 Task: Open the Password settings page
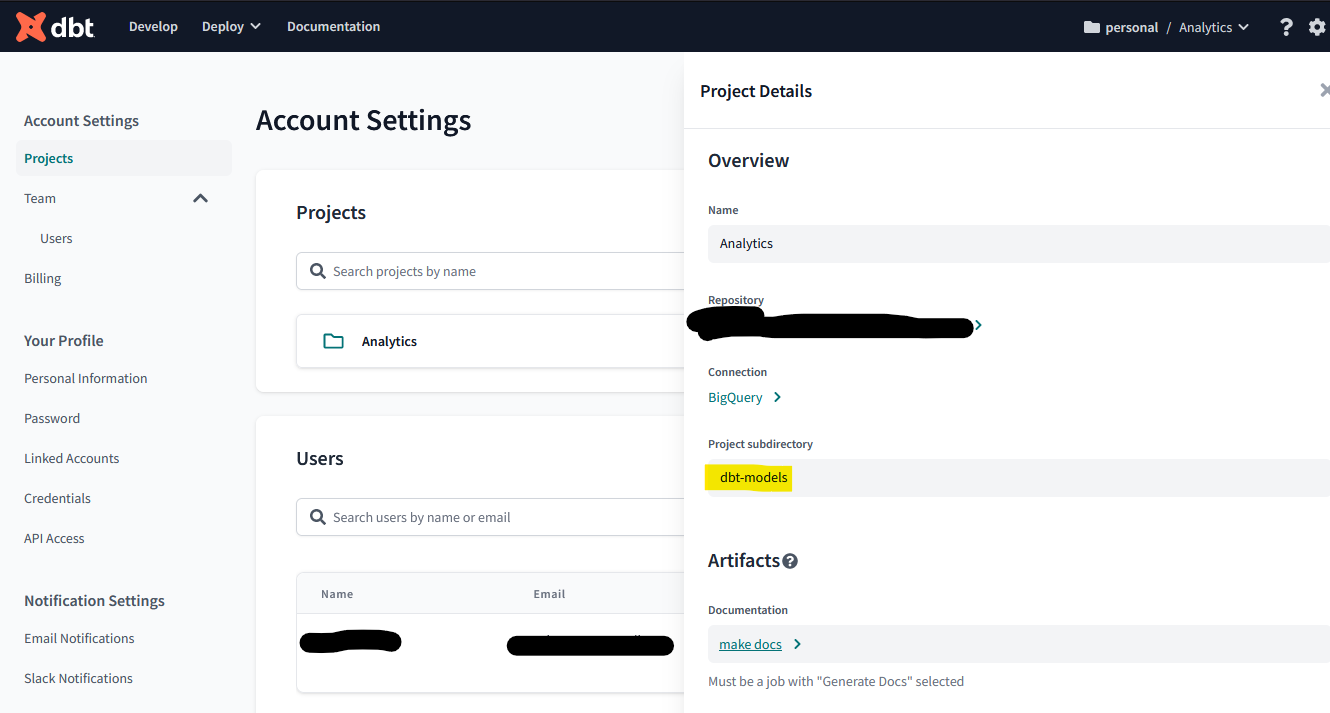tap(52, 418)
